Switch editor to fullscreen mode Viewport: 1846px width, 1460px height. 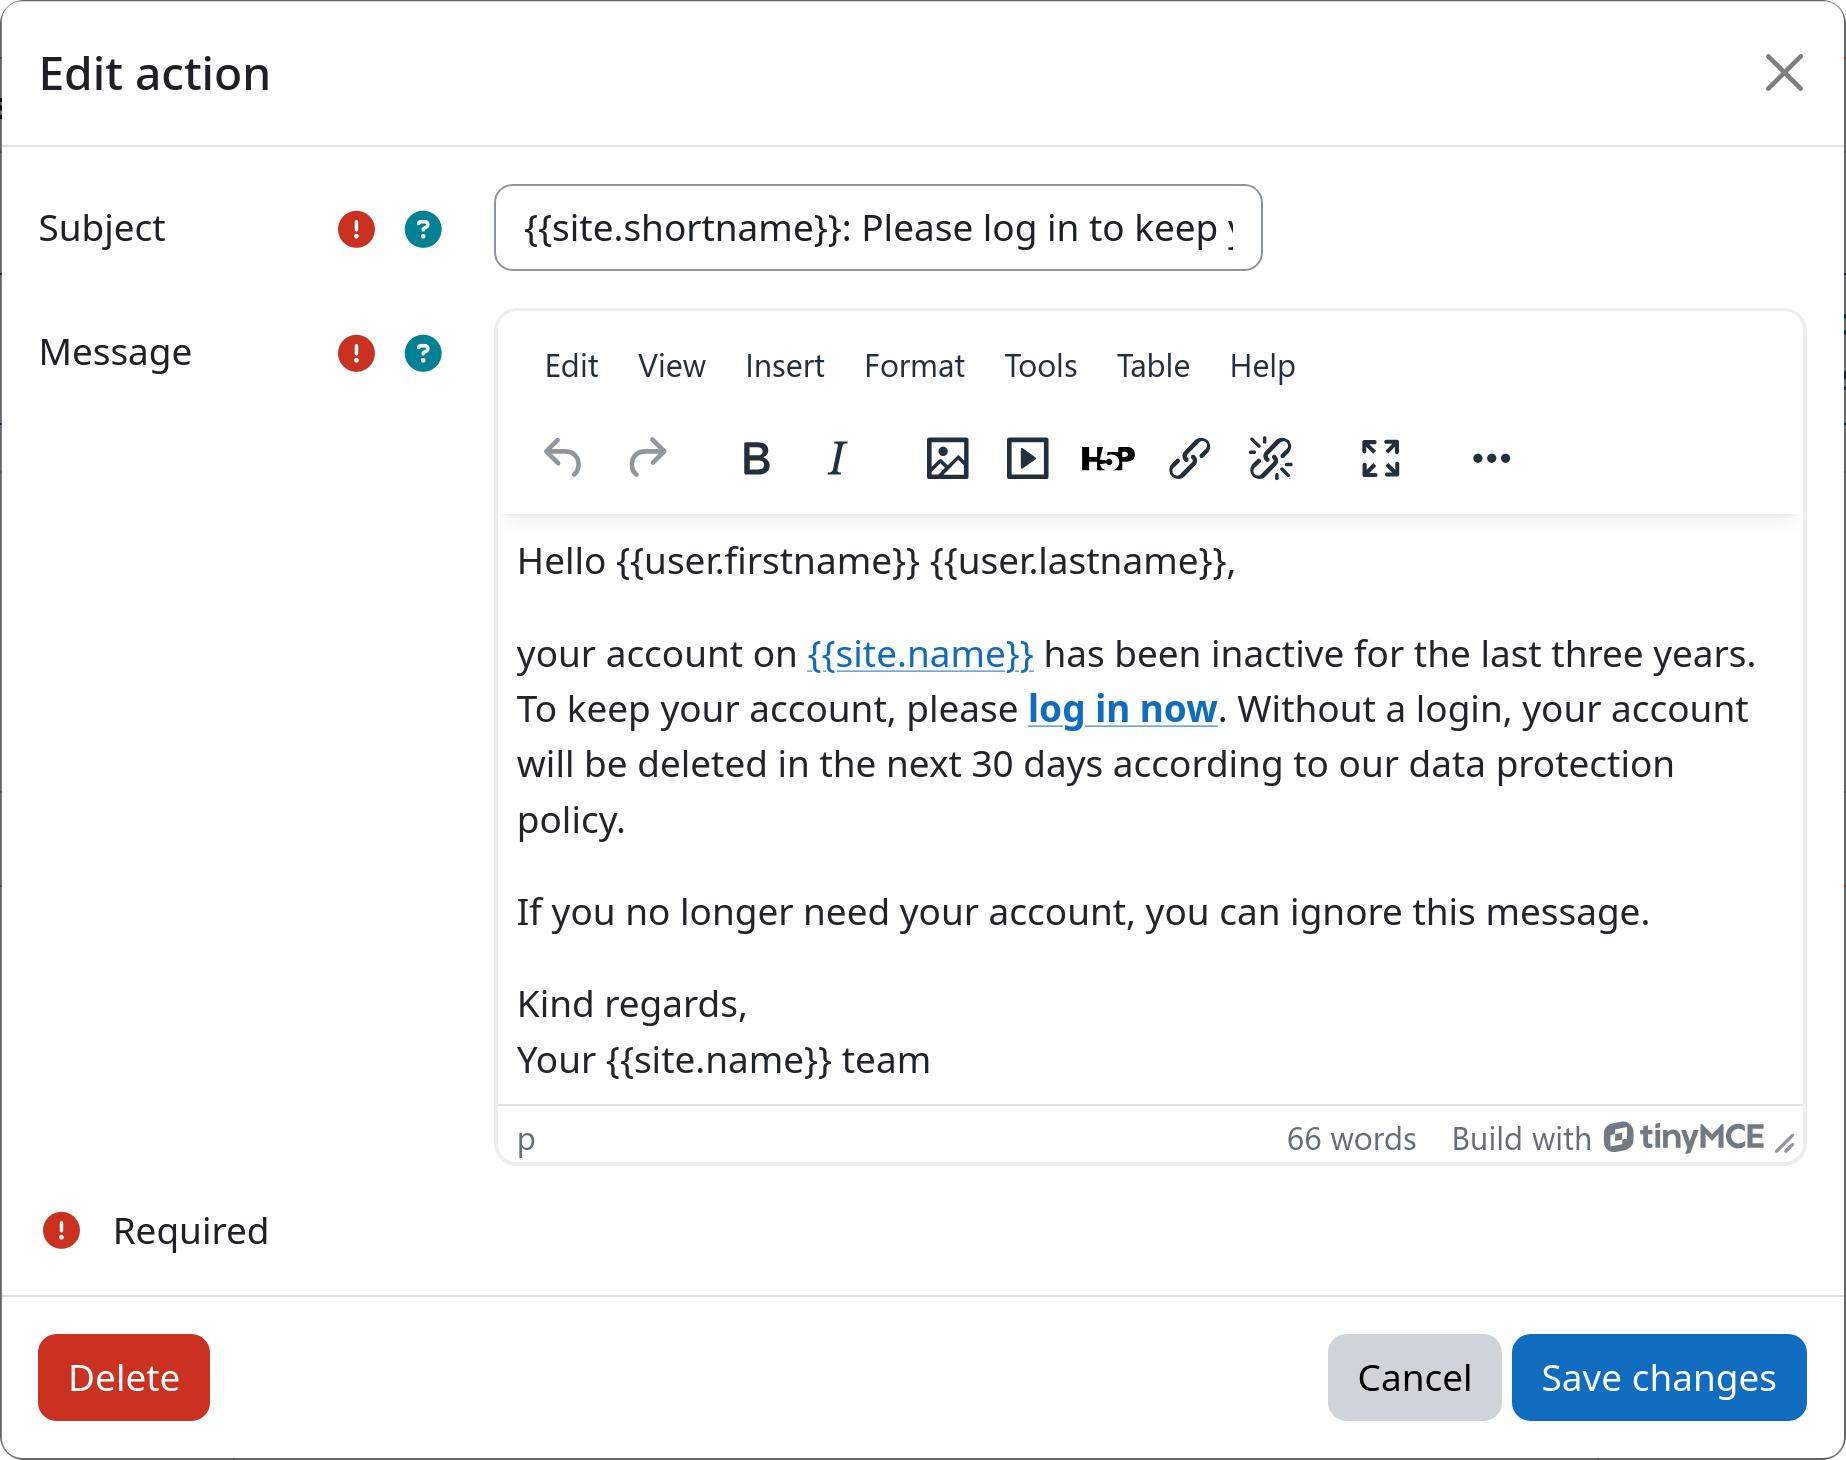click(x=1381, y=459)
